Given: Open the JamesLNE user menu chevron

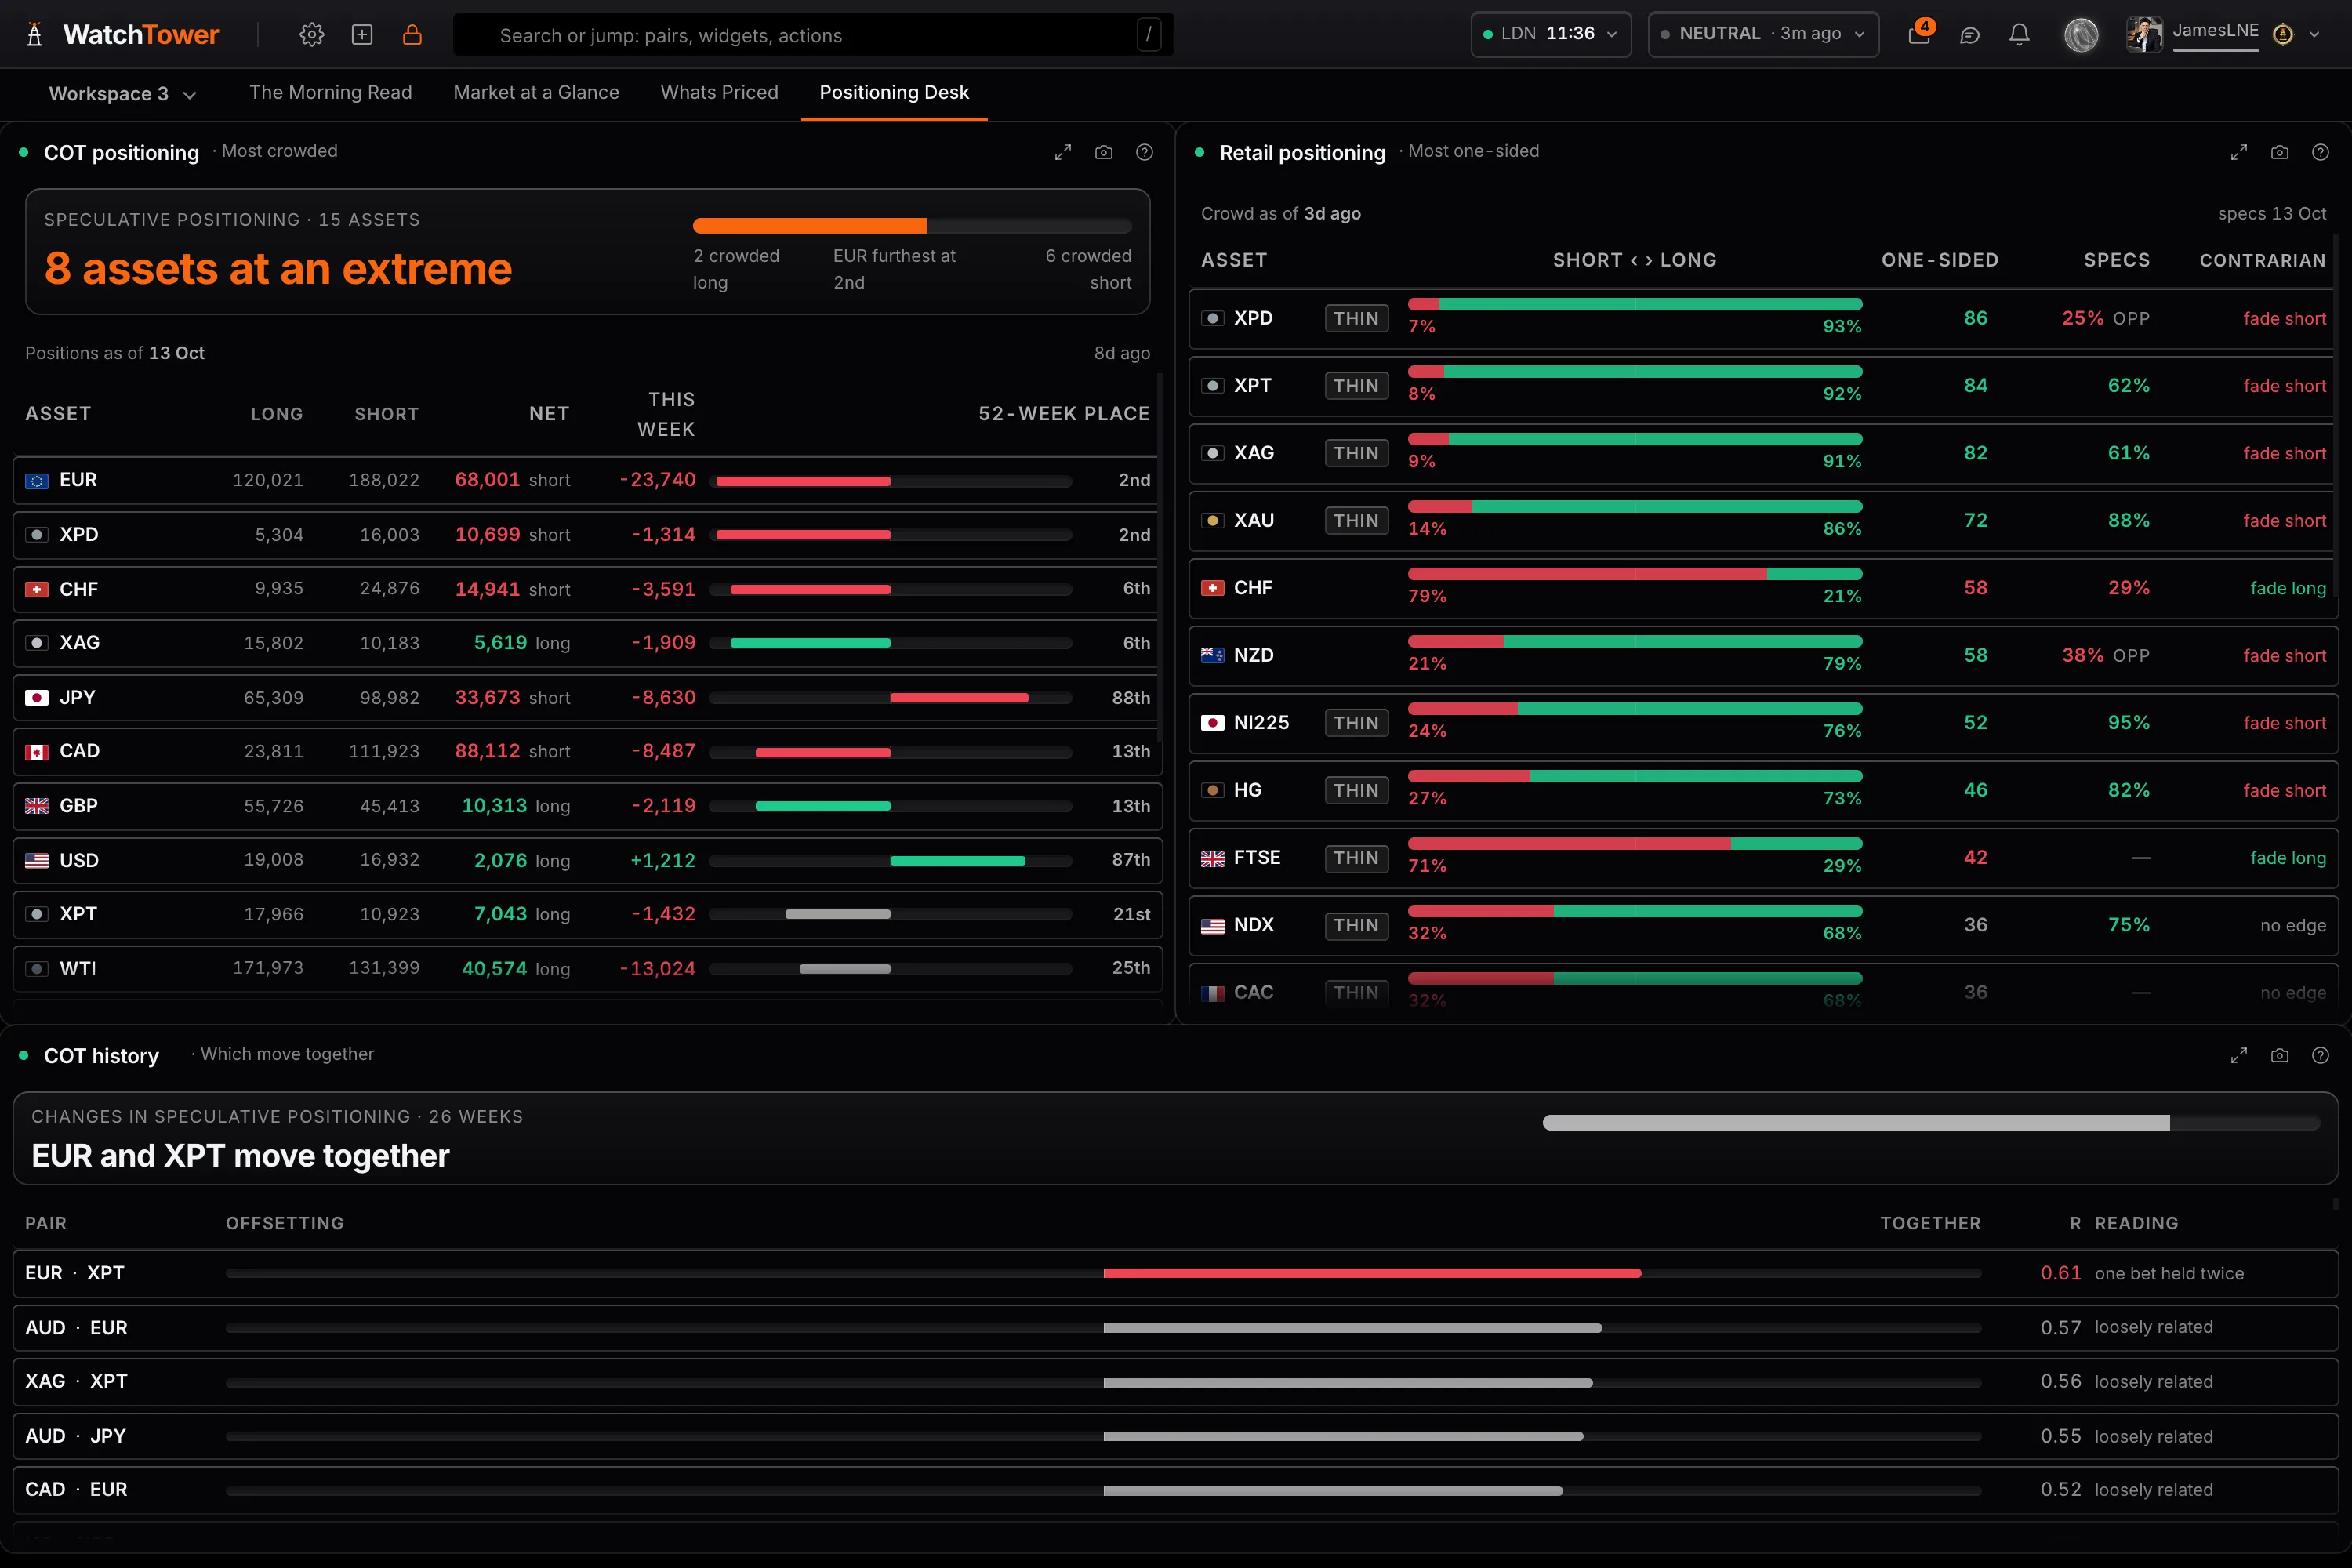Looking at the screenshot, I should [x=2314, y=35].
